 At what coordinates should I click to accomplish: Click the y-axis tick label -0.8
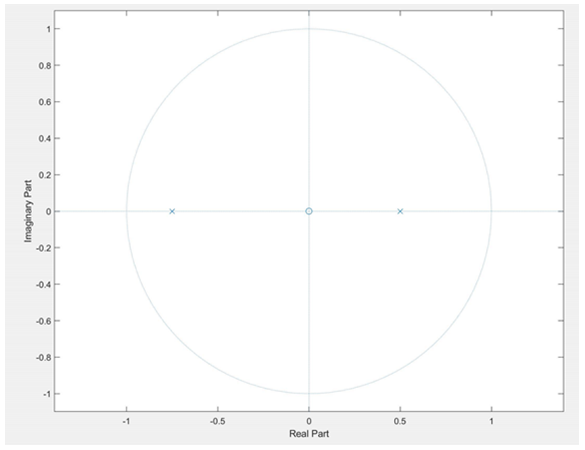tap(43, 357)
